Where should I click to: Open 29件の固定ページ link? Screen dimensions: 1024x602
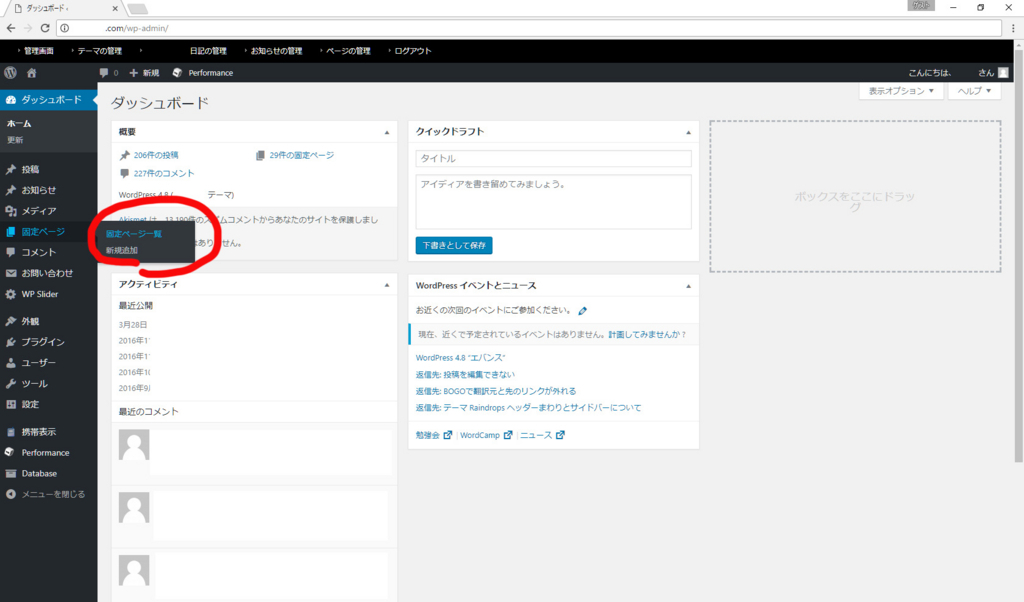pos(301,155)
